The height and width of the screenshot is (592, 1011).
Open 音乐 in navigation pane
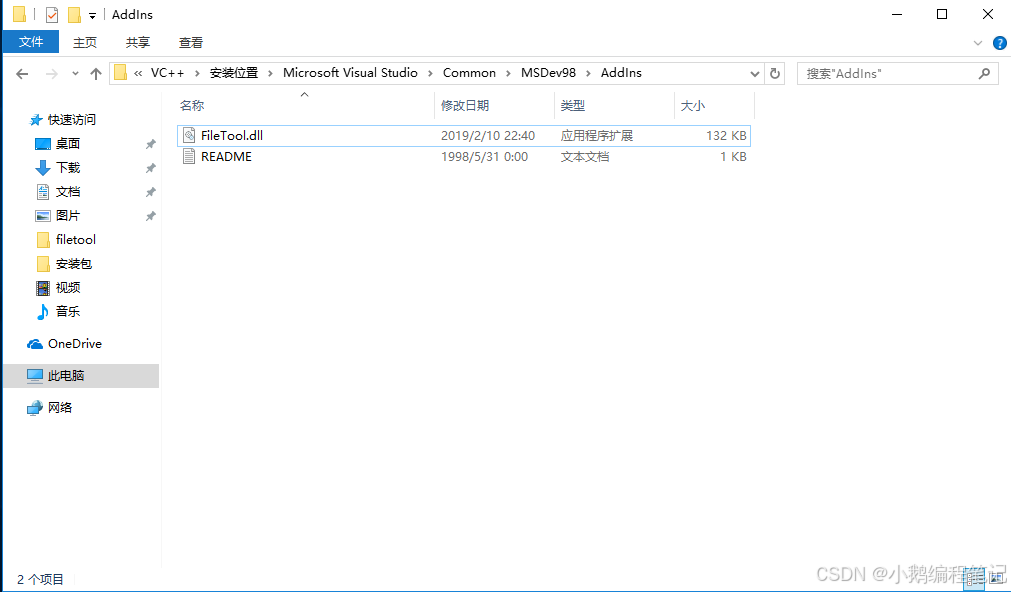[68, 311]
